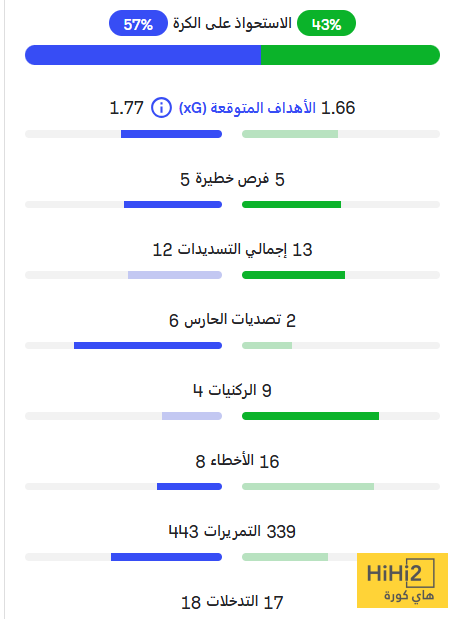459x619 pixels.
Task: Select the إجمالي التسديدات stat label
Action: click(x=232, y=249)
